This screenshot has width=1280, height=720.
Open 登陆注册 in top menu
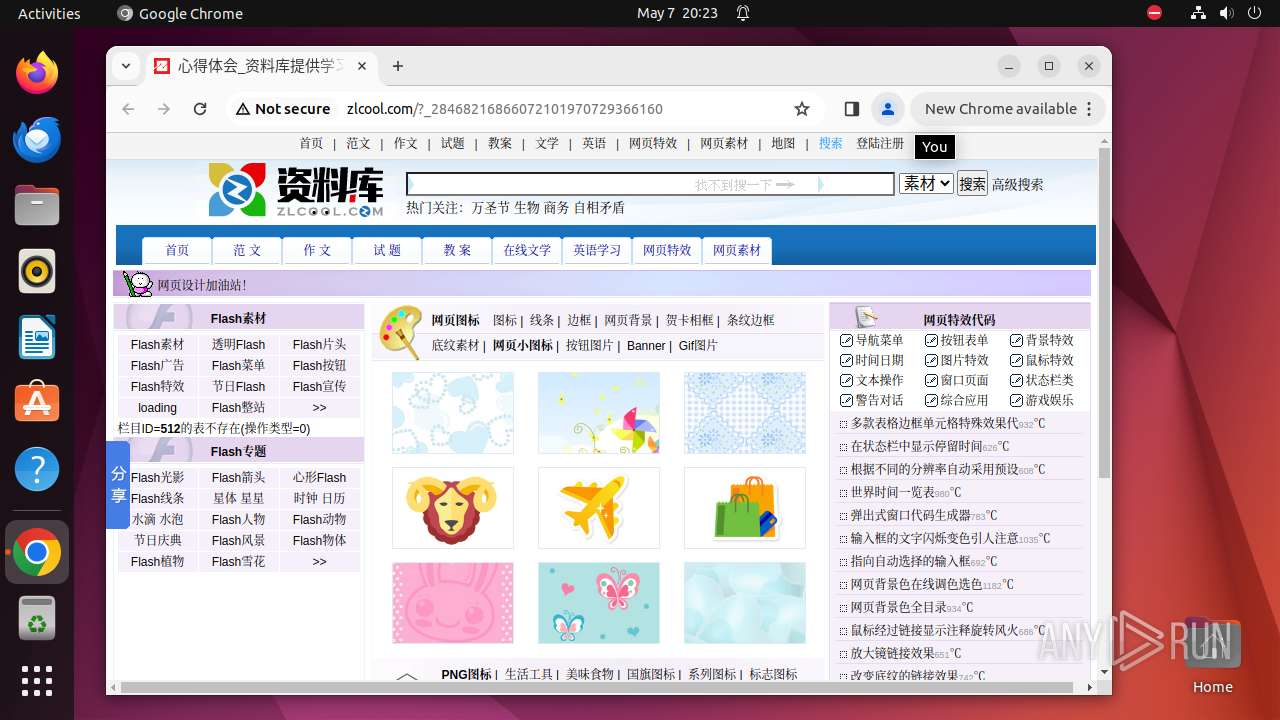tap(880, 143)
